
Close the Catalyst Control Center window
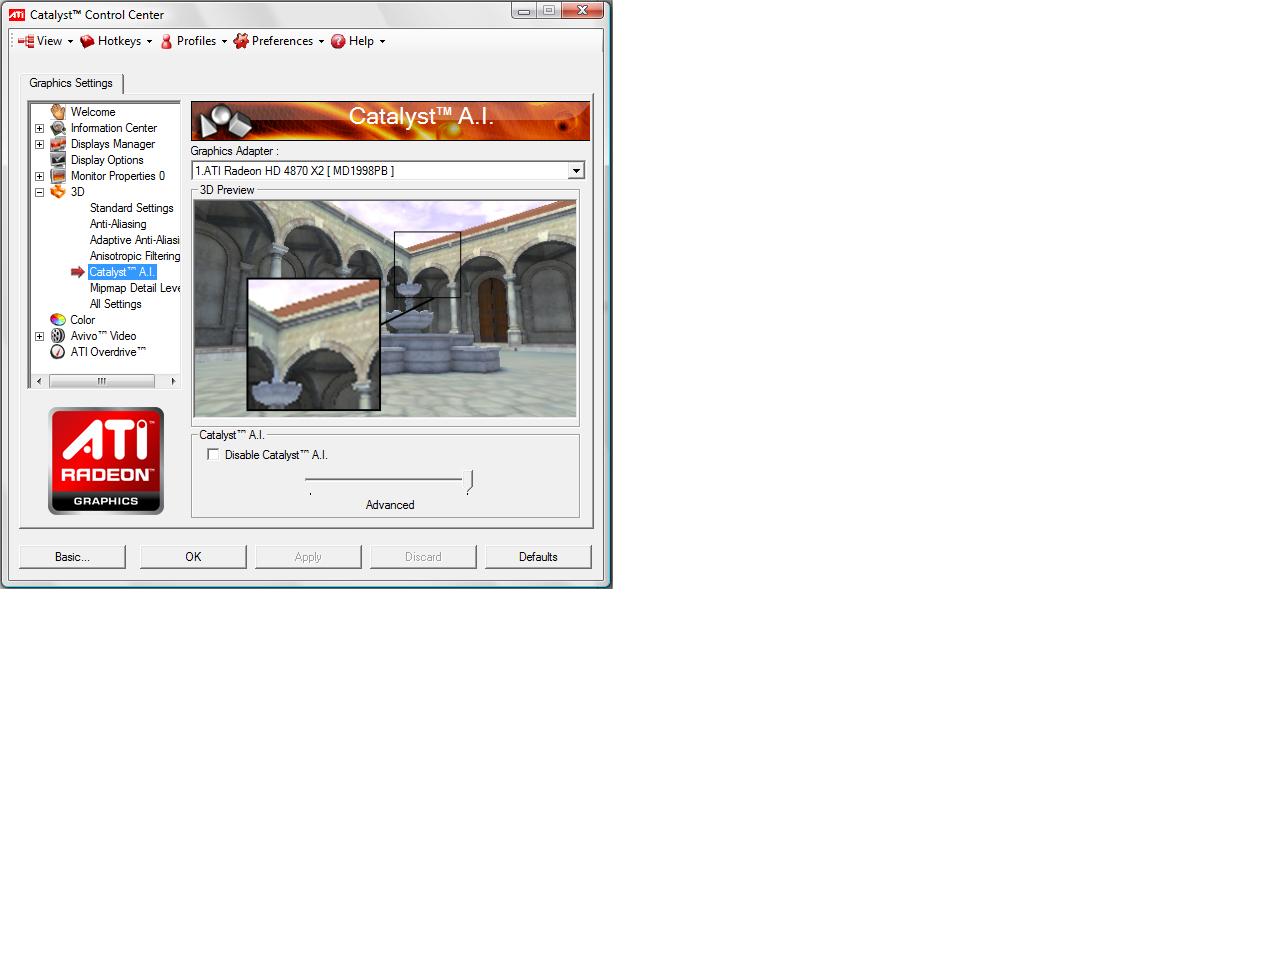[x=584, y=10]
